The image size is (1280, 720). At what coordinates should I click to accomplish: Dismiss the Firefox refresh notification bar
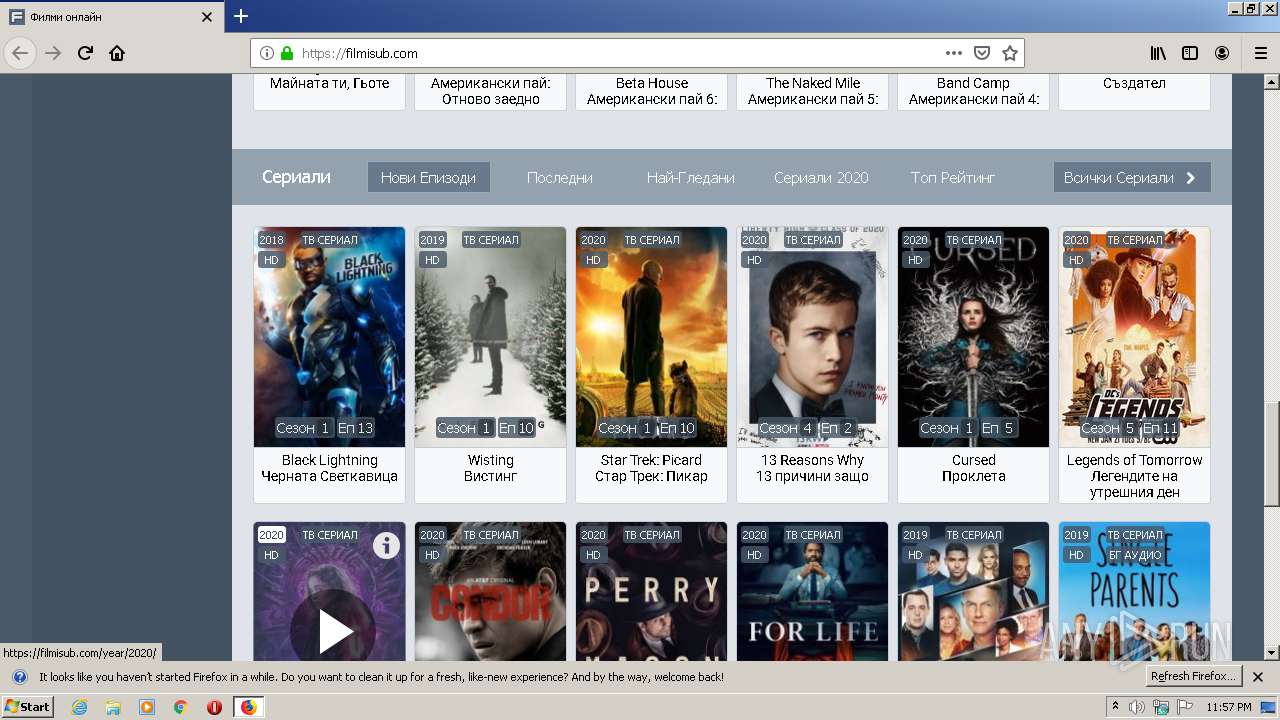[x=1258, y=677]
